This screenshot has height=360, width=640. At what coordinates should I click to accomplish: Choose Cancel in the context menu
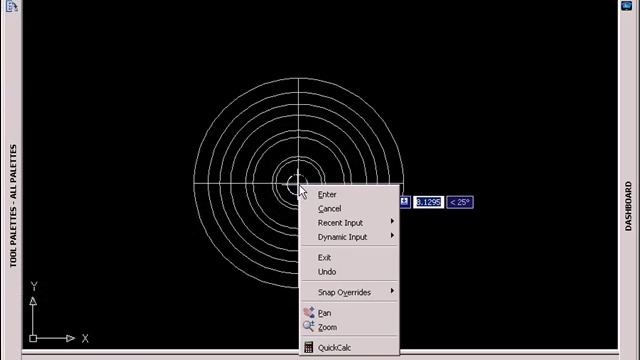click(x=349, y=209)
